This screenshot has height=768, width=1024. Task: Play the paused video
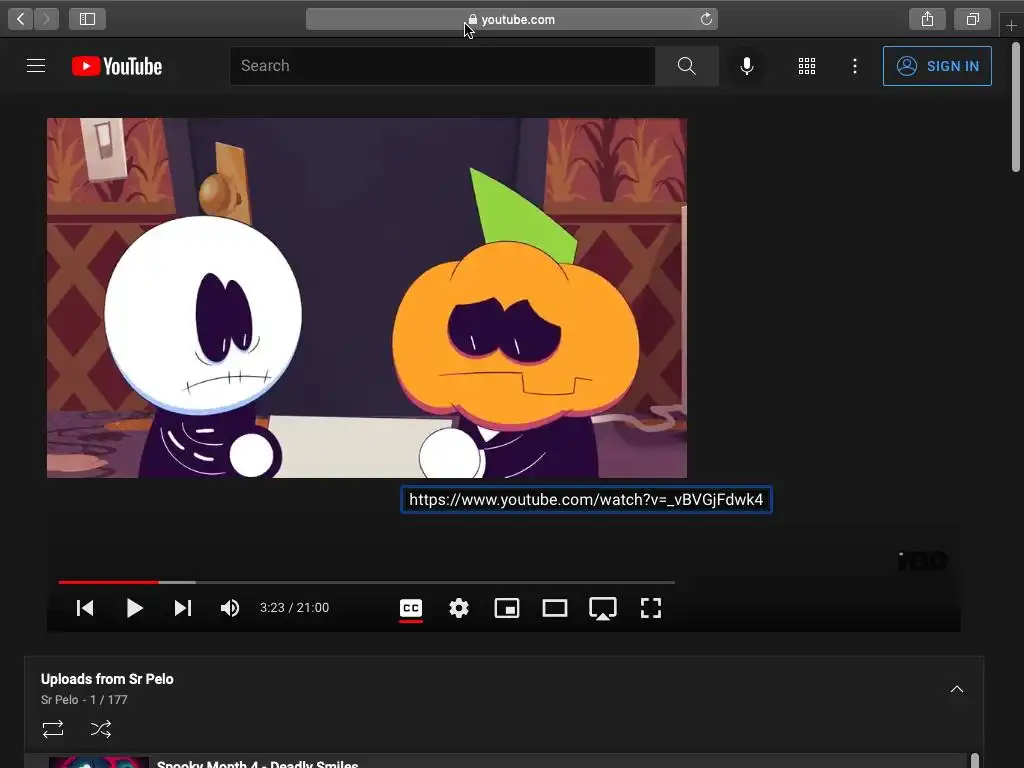tap(135, 608)
